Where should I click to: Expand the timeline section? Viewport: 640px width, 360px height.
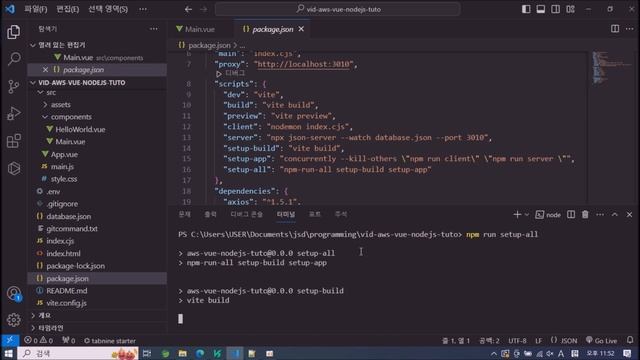[x=97, y=328]
